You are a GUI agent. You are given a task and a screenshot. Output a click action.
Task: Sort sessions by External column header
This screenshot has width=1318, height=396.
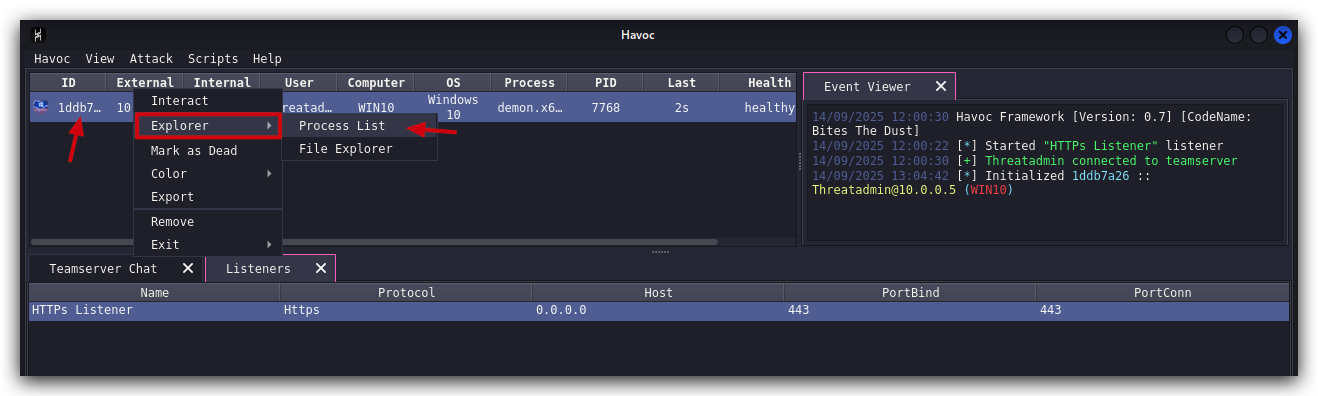pyautogui.click(x=145, y=83)
